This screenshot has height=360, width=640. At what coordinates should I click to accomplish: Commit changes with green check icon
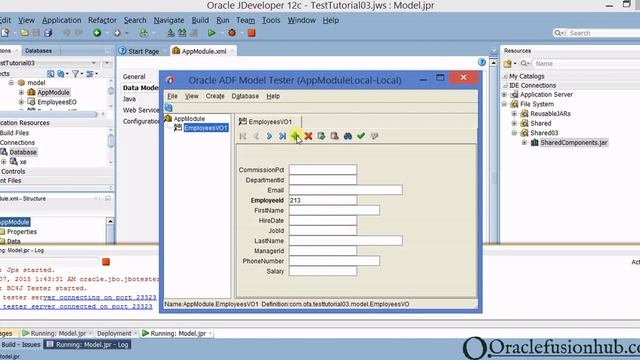[x=361, y=136]
